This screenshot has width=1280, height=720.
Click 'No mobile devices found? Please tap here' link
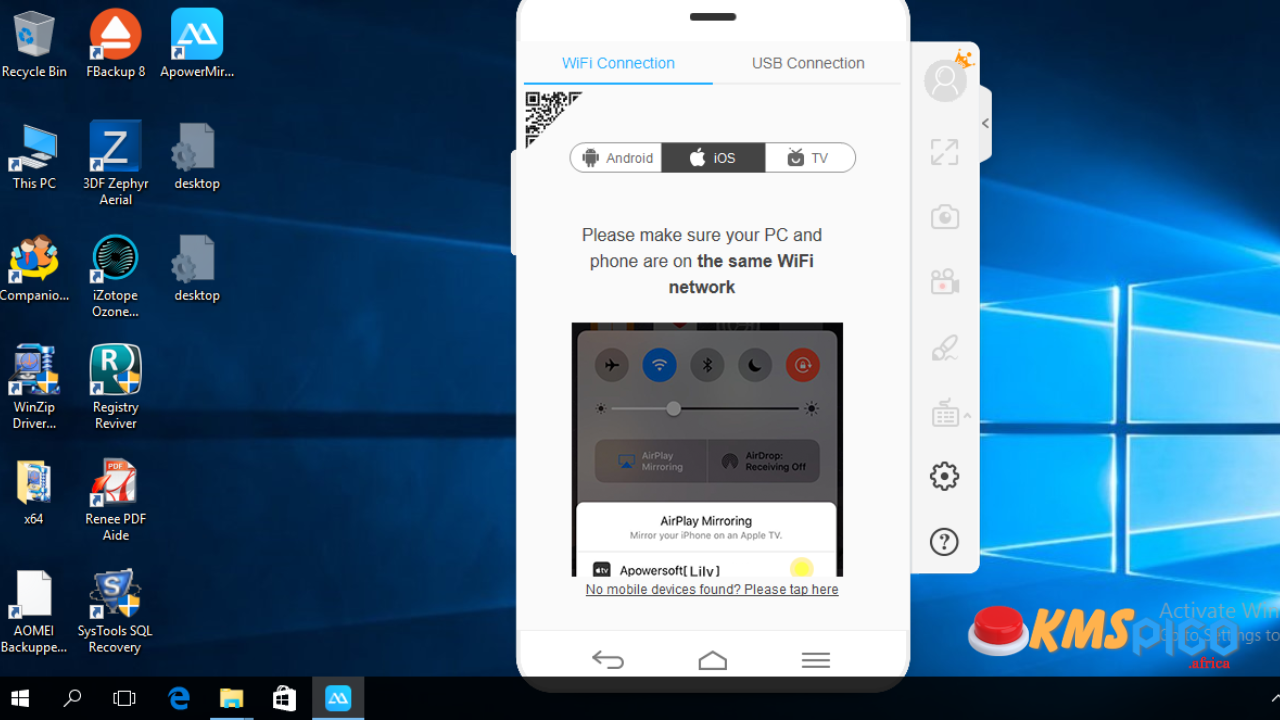click(x=712, y=590)
